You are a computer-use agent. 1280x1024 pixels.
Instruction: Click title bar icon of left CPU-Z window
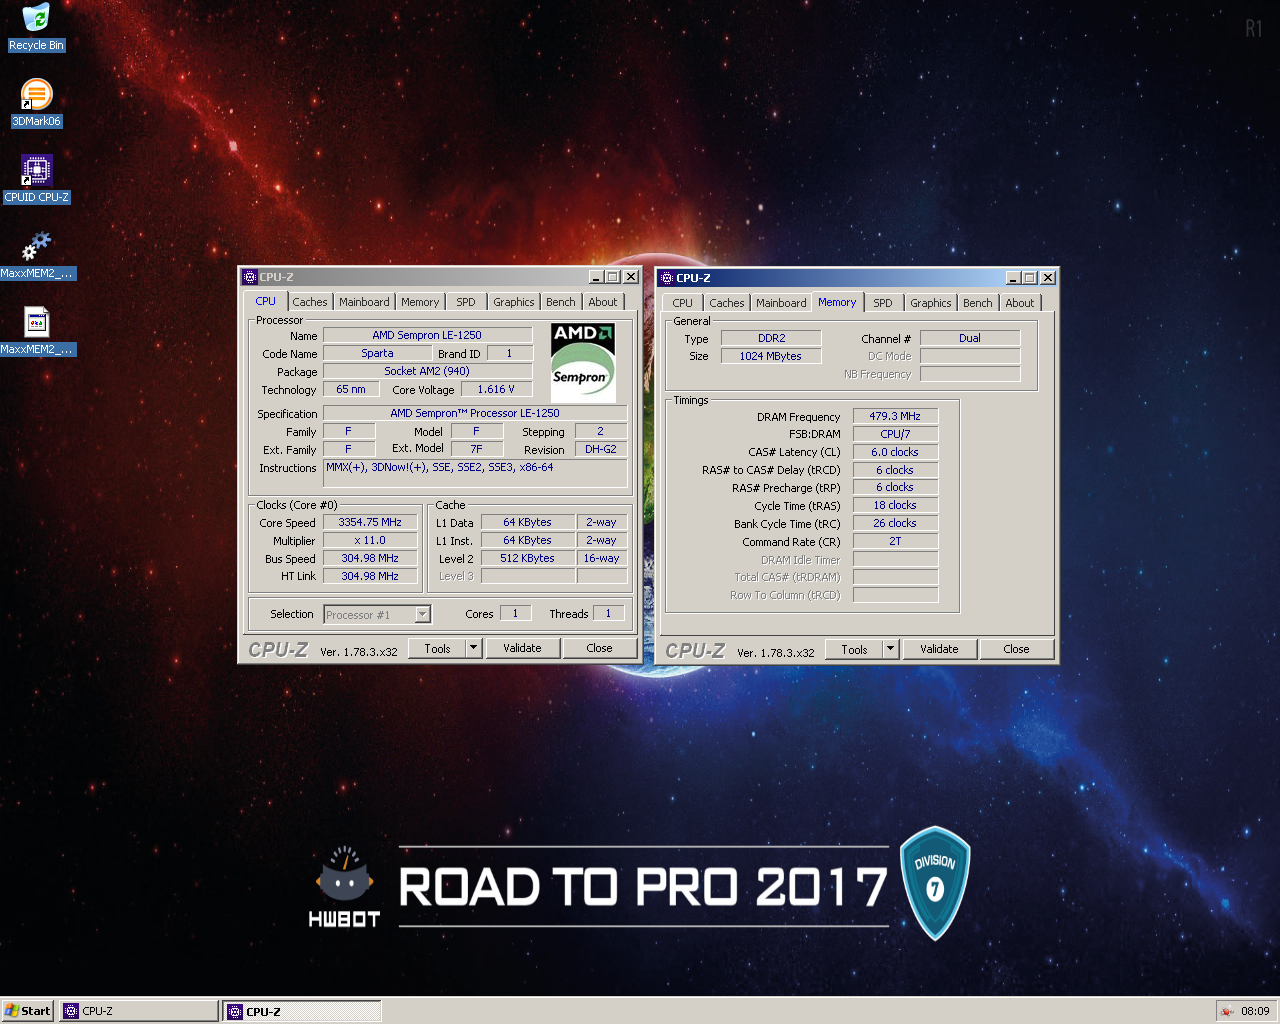[x=250, y=277]
